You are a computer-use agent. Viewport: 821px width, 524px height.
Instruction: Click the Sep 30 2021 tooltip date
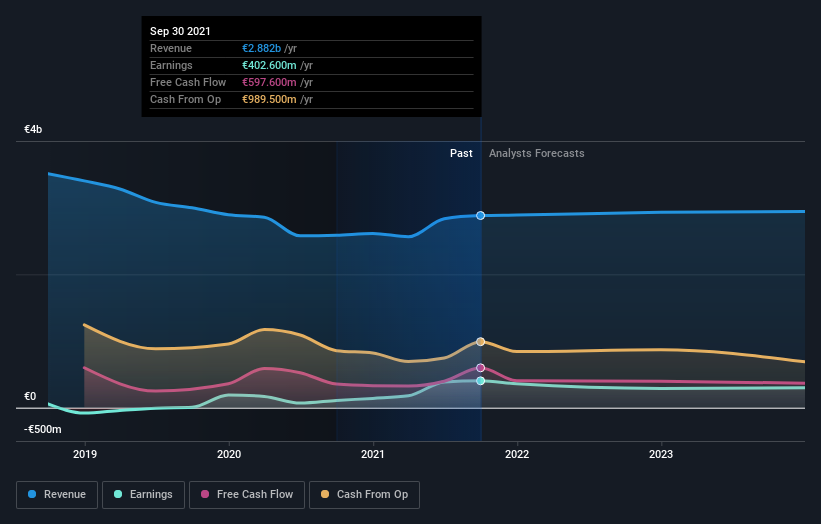click(180, 31)
